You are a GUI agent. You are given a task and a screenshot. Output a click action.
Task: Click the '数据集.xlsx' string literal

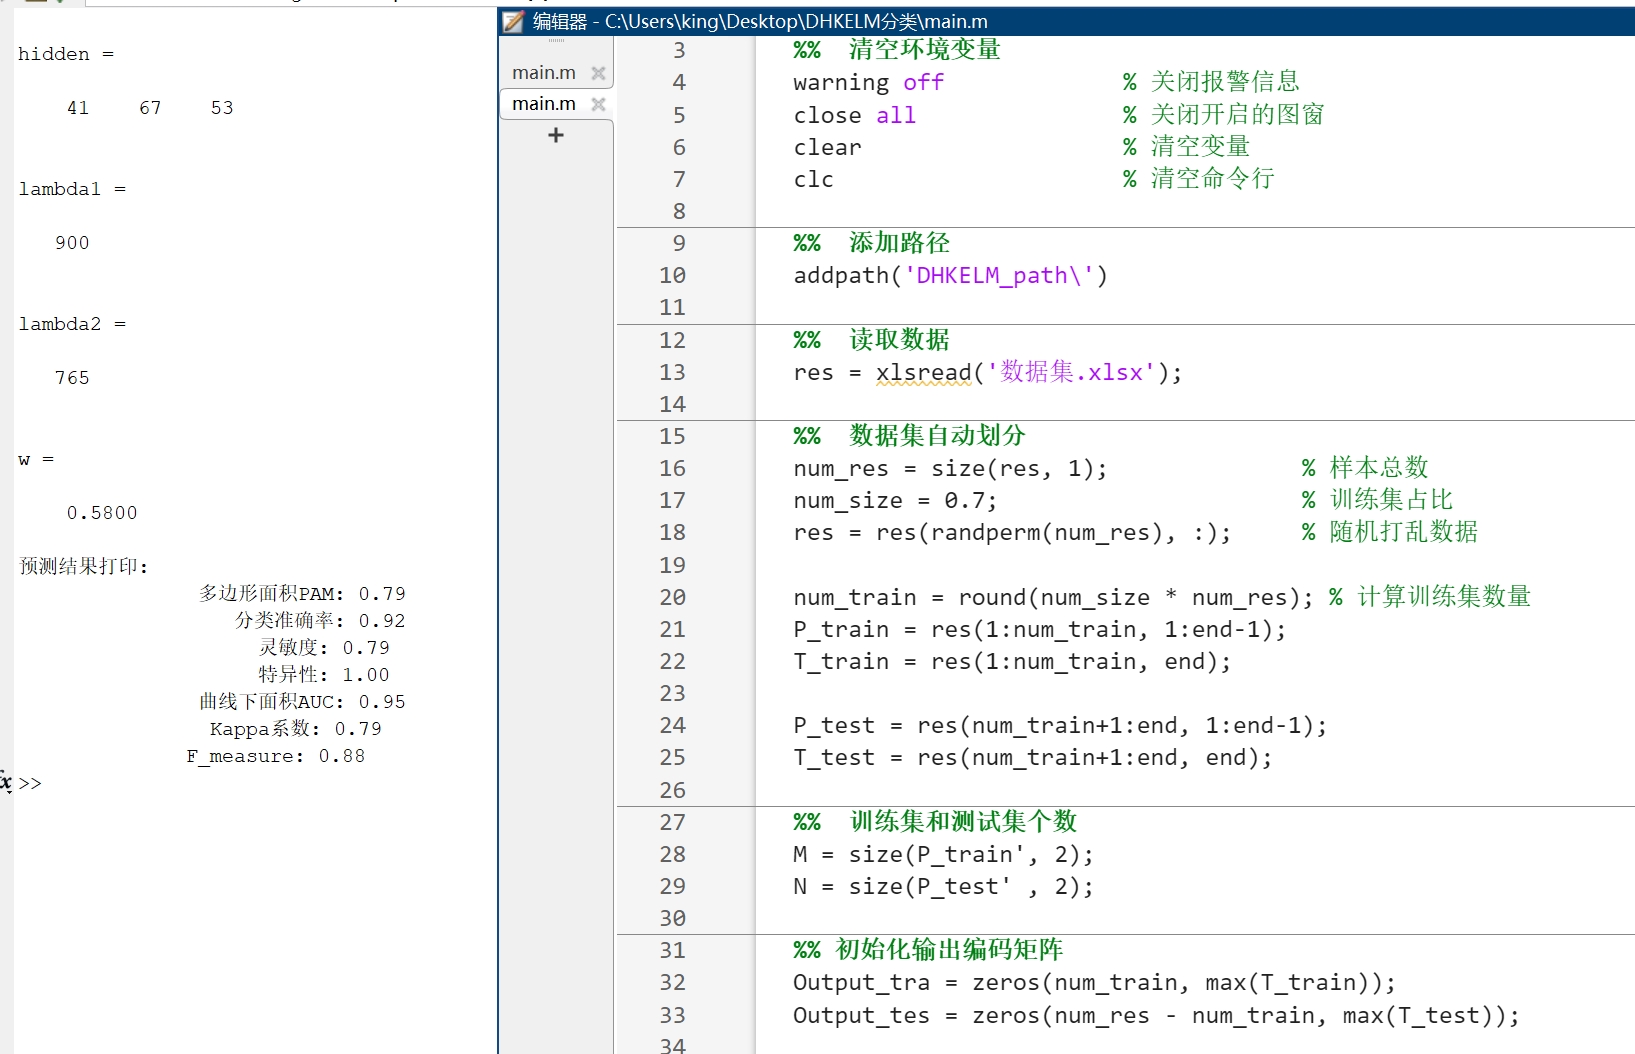1071,373
